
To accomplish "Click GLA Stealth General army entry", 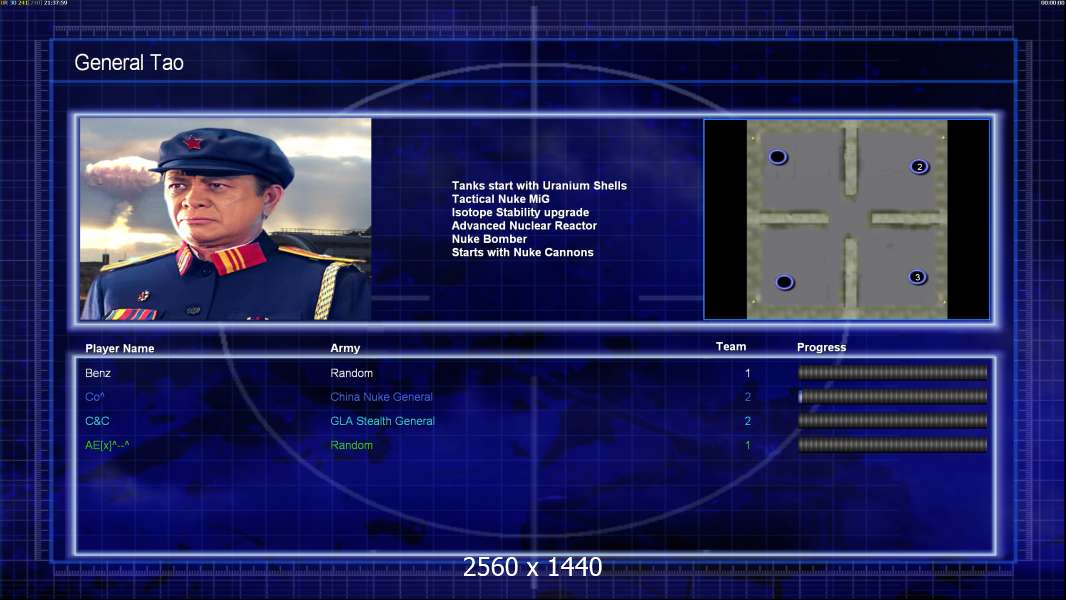I will click(x=383, y=421).
